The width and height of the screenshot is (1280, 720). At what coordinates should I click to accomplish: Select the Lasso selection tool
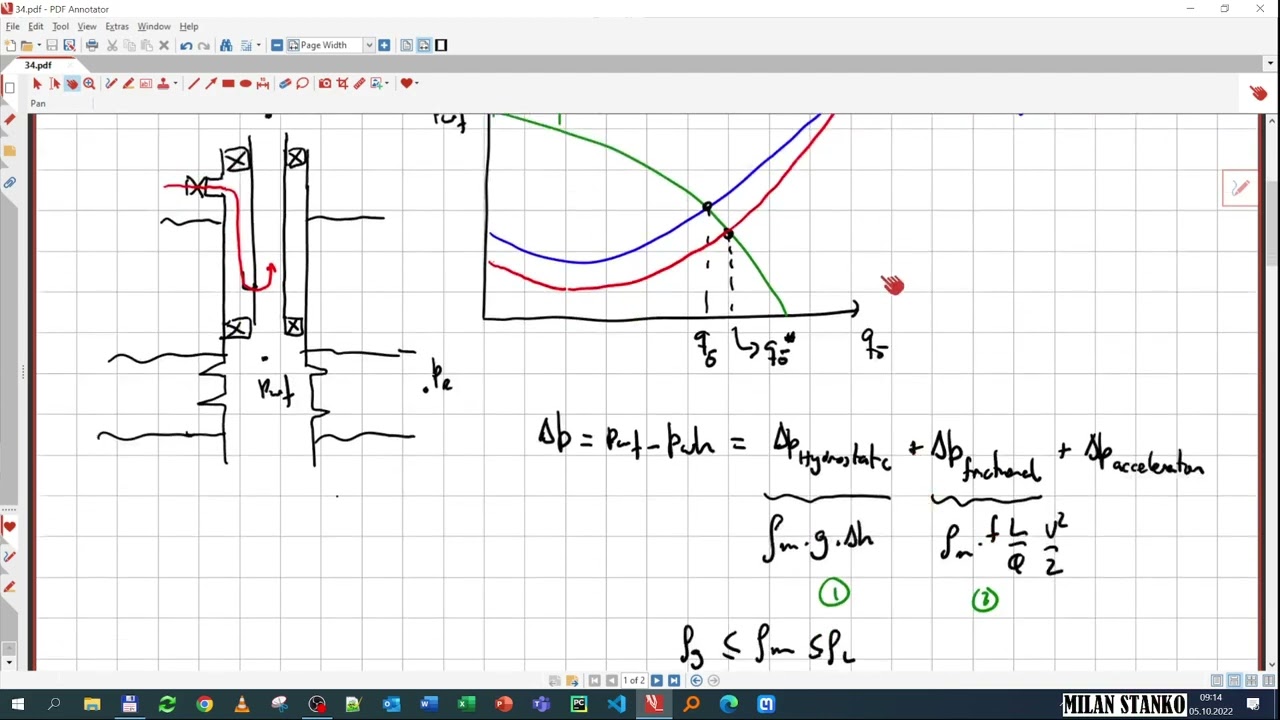point(302,83)
